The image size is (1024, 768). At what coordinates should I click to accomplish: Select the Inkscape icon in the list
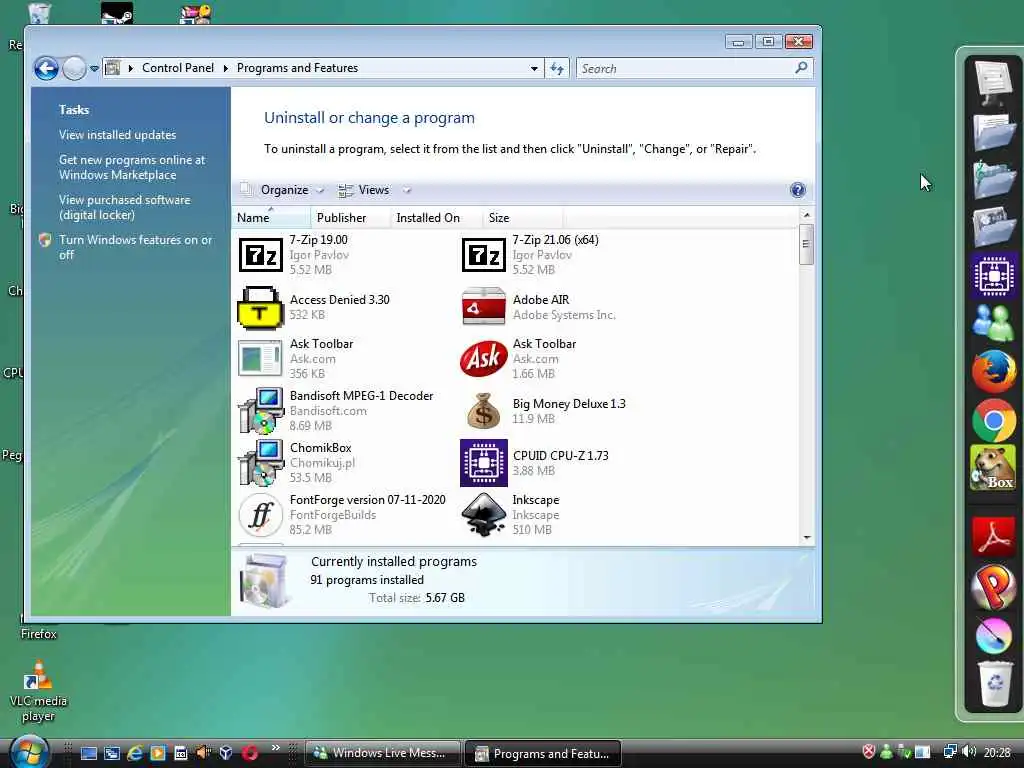click(x=483, y=515)
